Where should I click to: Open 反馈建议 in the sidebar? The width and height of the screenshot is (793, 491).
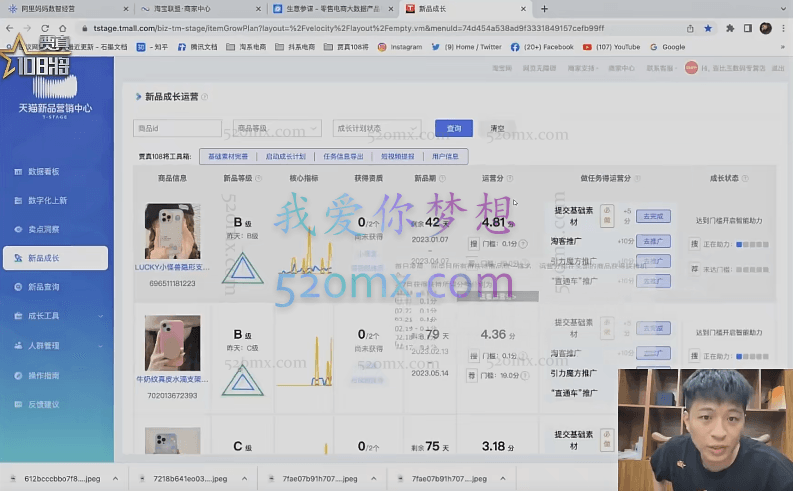(43, 403)
